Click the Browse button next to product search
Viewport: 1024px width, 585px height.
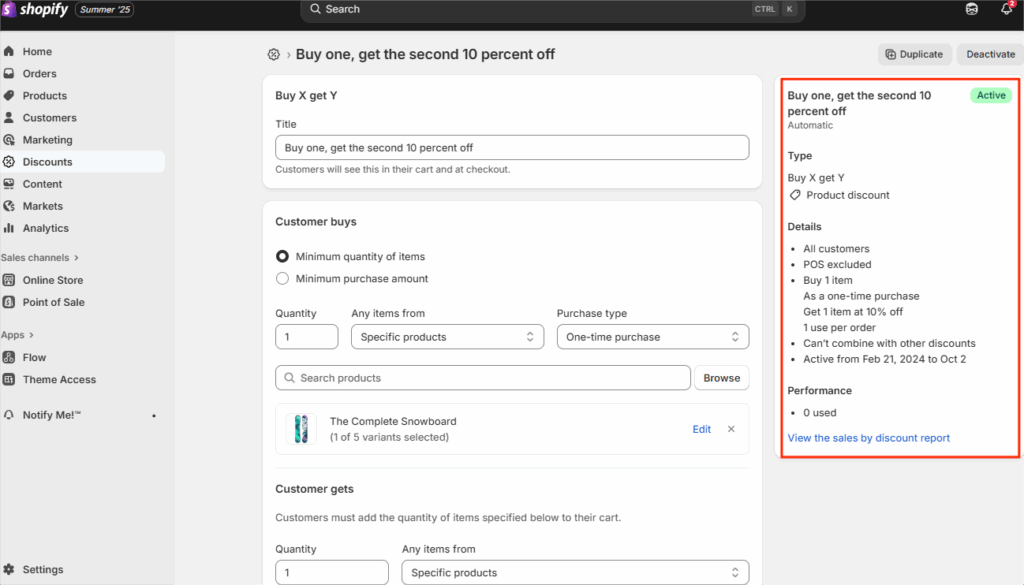coord(721,378)
